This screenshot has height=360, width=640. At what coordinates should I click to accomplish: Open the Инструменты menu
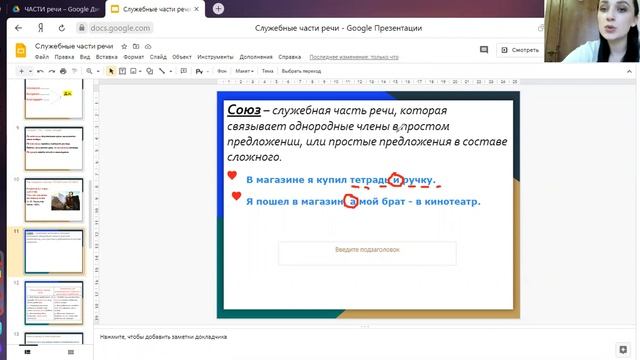[215, 57]
